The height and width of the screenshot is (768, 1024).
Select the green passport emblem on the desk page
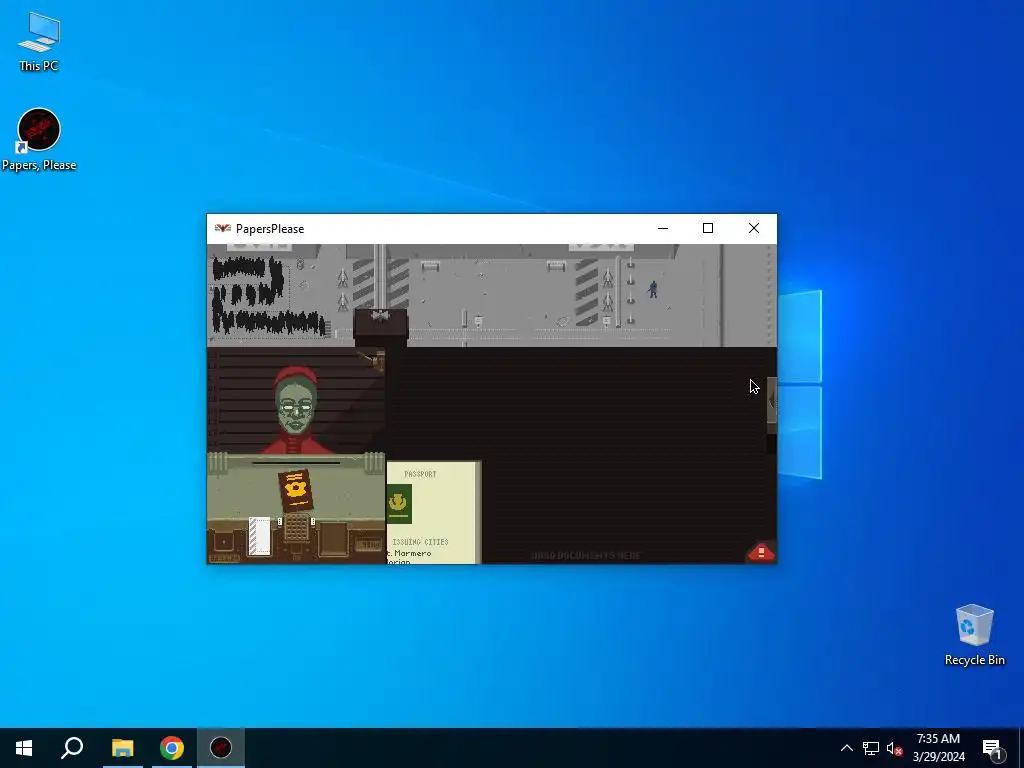pos(398,504)
